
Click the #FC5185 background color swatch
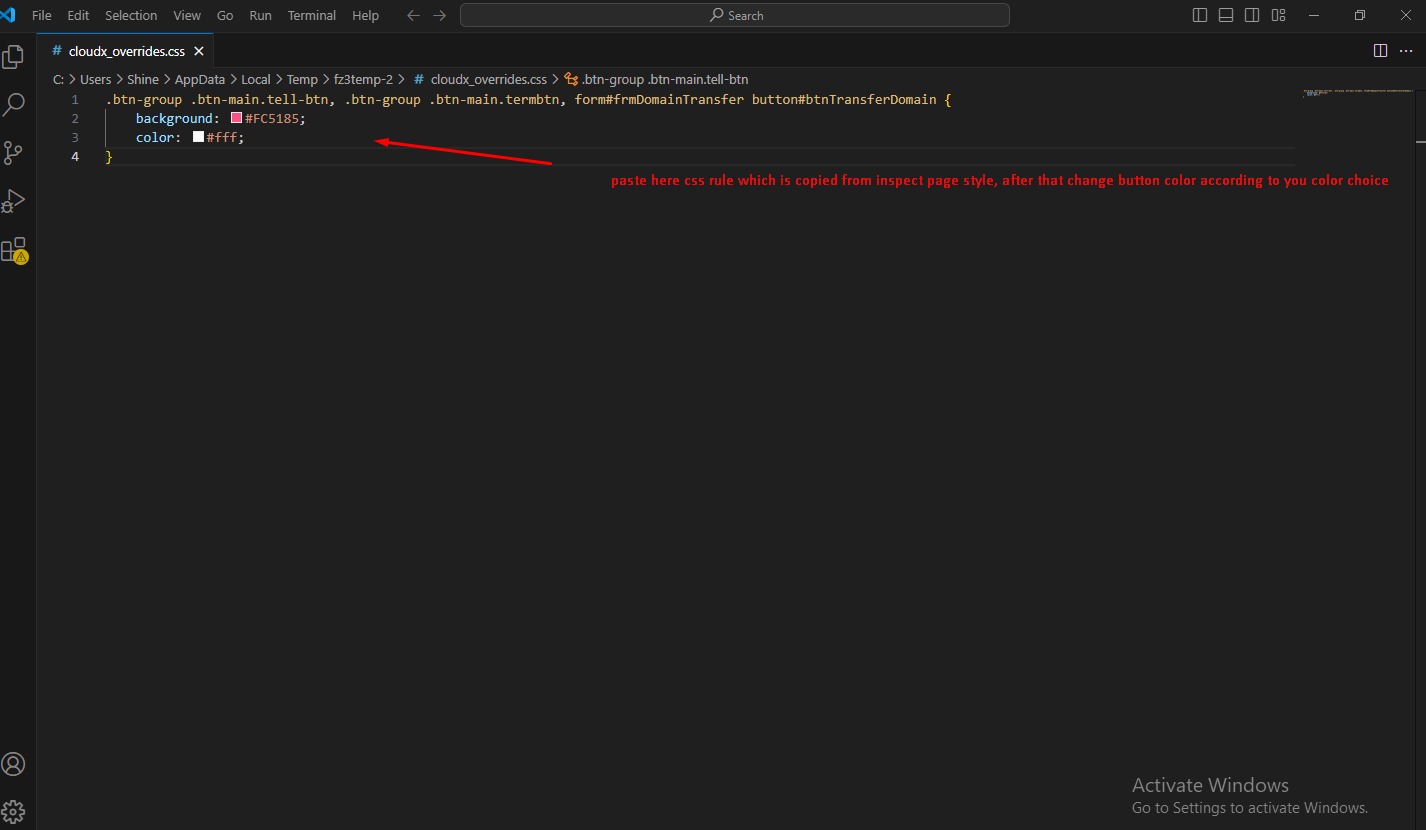coord(237,118)
